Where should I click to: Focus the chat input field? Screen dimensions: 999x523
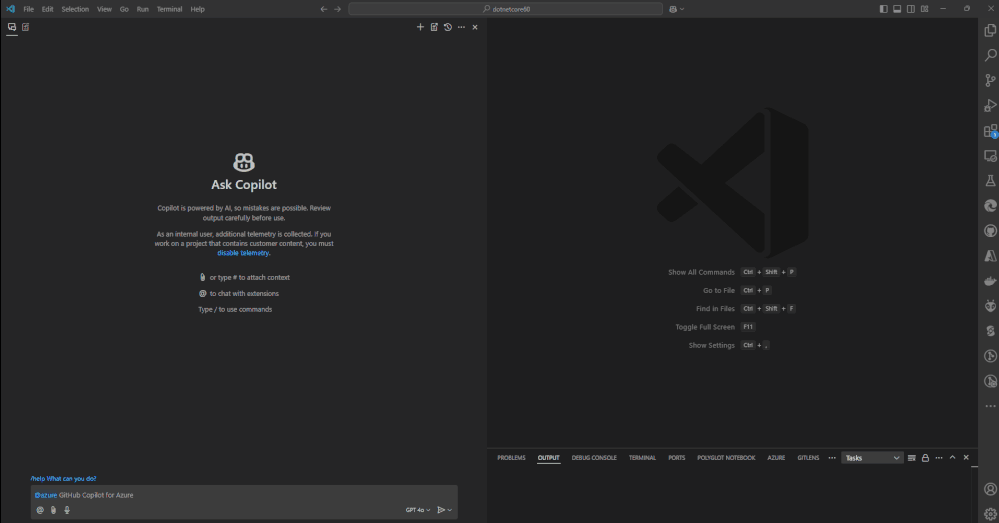[244, 495]
